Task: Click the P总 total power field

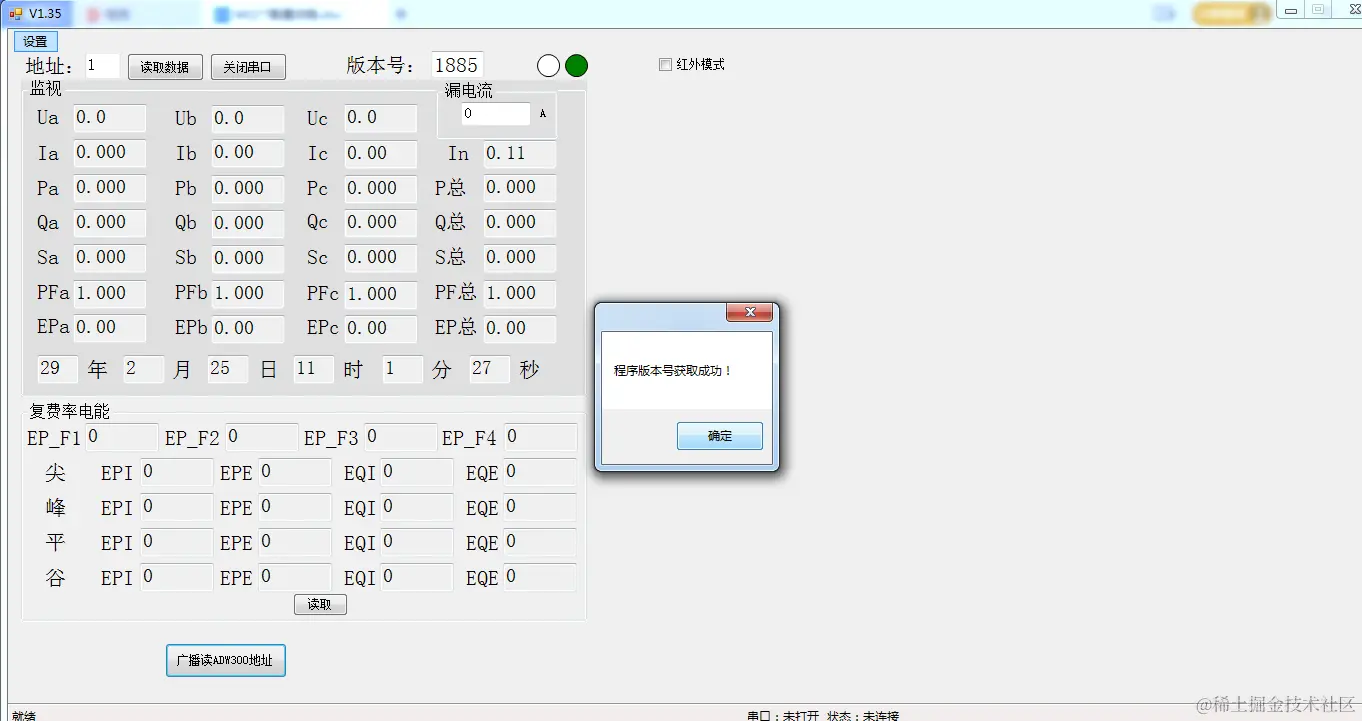Action: tap(520, 188)
